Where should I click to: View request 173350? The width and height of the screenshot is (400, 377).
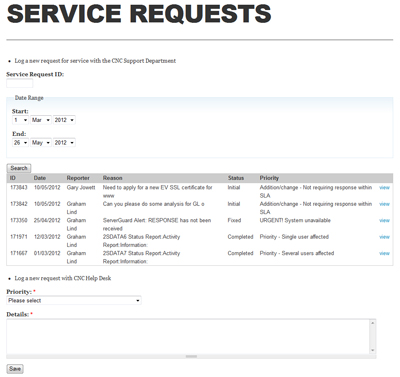(384, 221)
